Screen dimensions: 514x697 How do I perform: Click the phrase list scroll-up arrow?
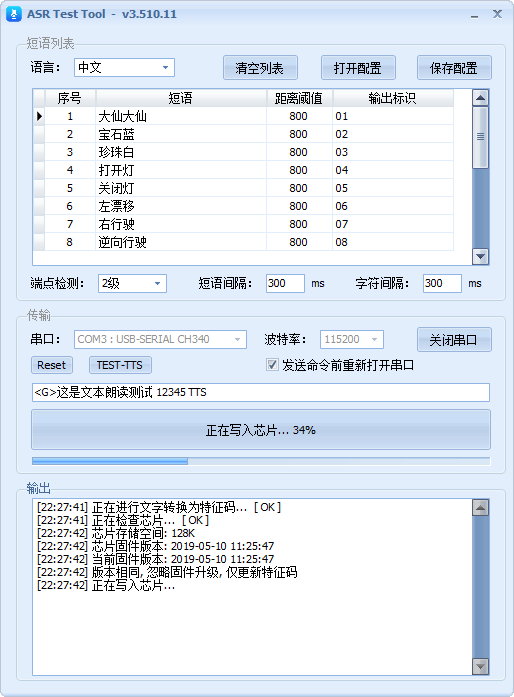click(480, 97)
